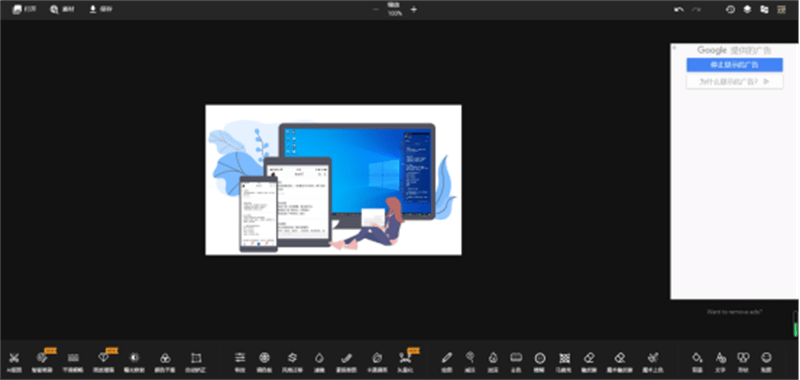Viewport: 800px width, 380px height.
Task: Open the sticker smiley tool
Action: [x=766, y=357]
